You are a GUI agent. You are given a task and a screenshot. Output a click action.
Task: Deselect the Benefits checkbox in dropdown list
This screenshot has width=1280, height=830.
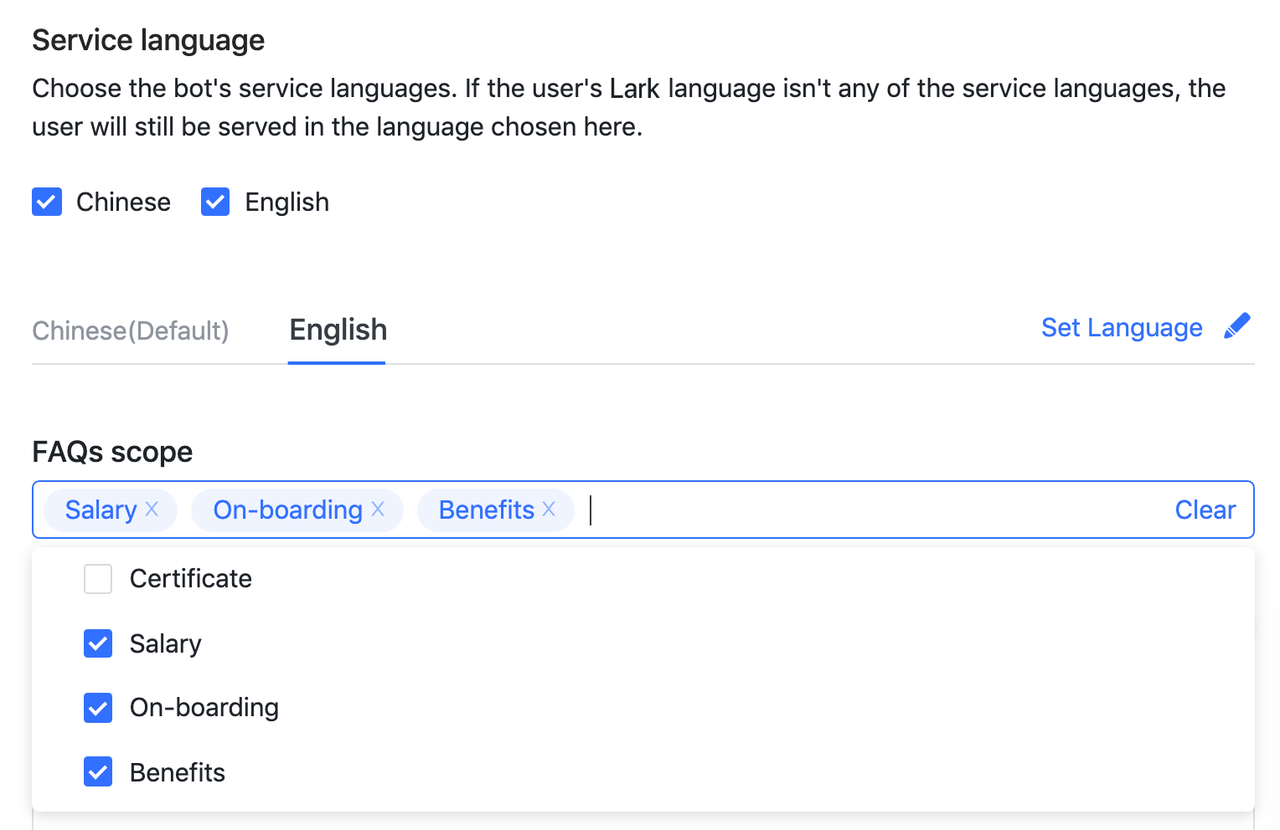[x=98, y=772]
